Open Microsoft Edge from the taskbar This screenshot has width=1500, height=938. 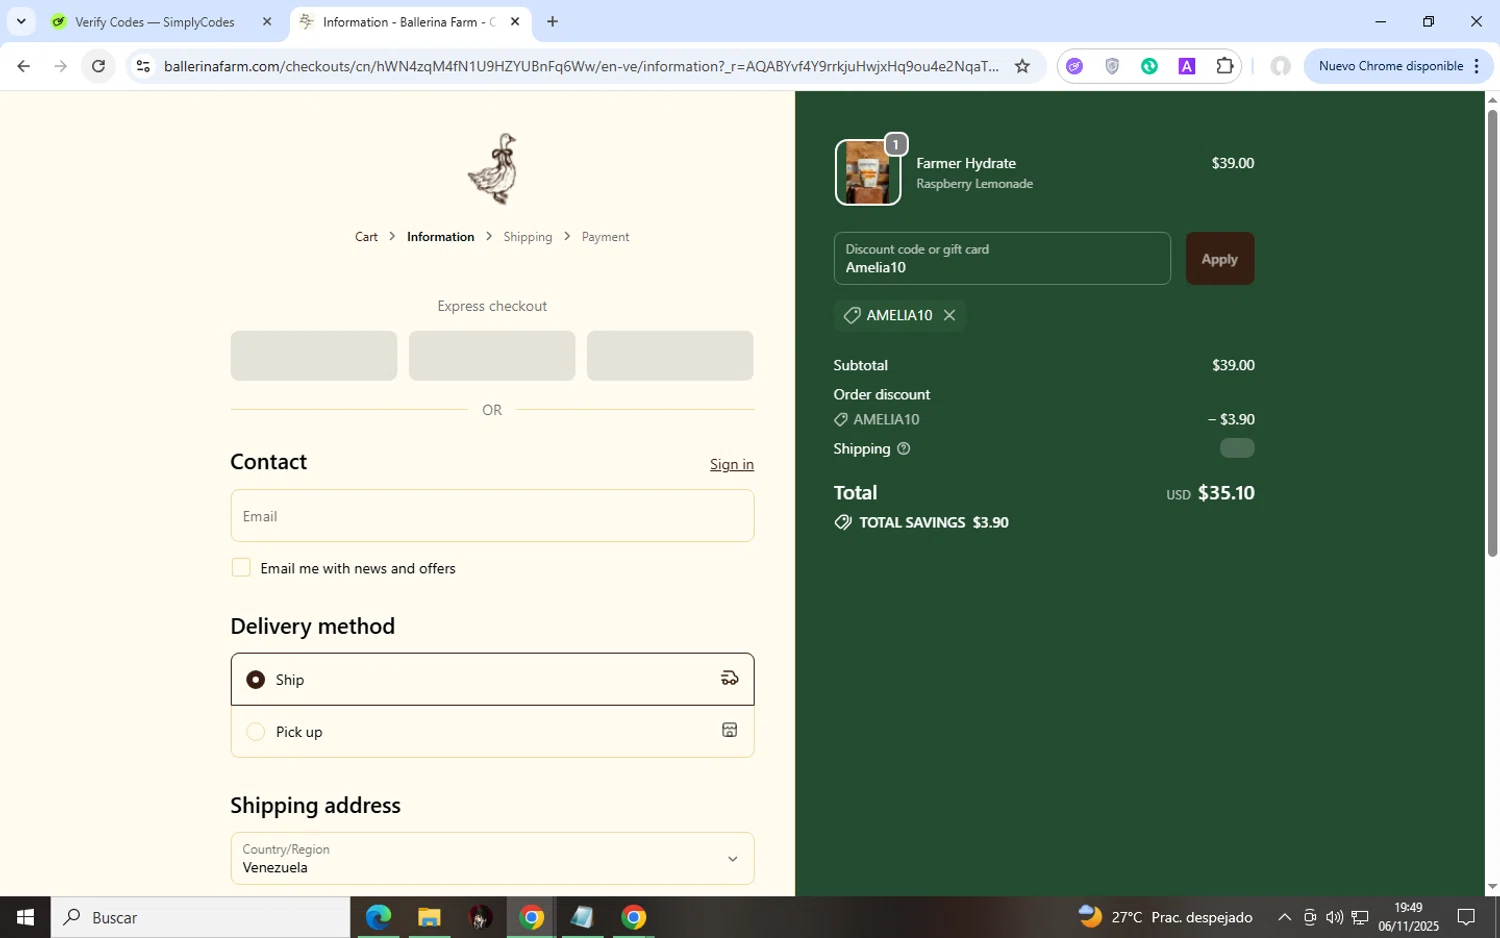pos(378,917)
